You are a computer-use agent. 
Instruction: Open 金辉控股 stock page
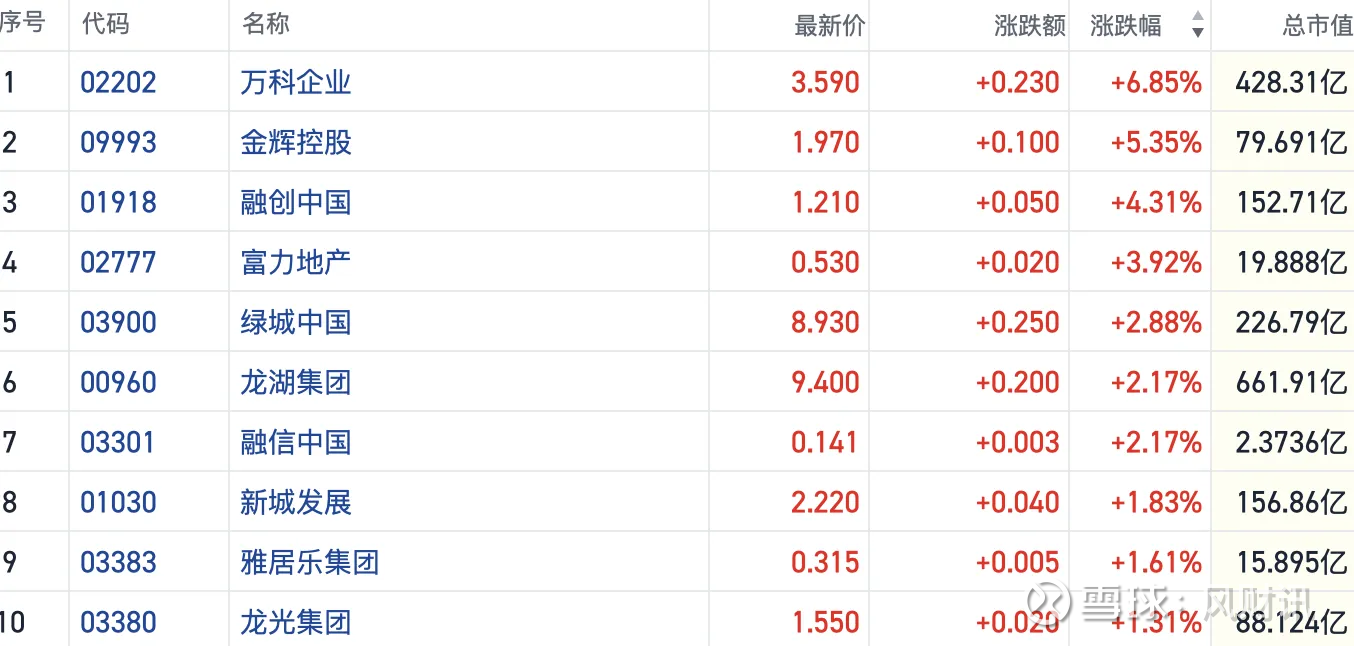point(296,142)
